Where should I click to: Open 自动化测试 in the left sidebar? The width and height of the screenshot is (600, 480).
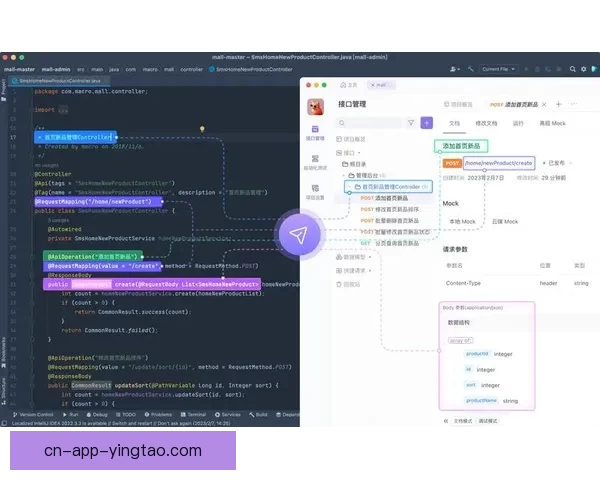click(314, 163)
